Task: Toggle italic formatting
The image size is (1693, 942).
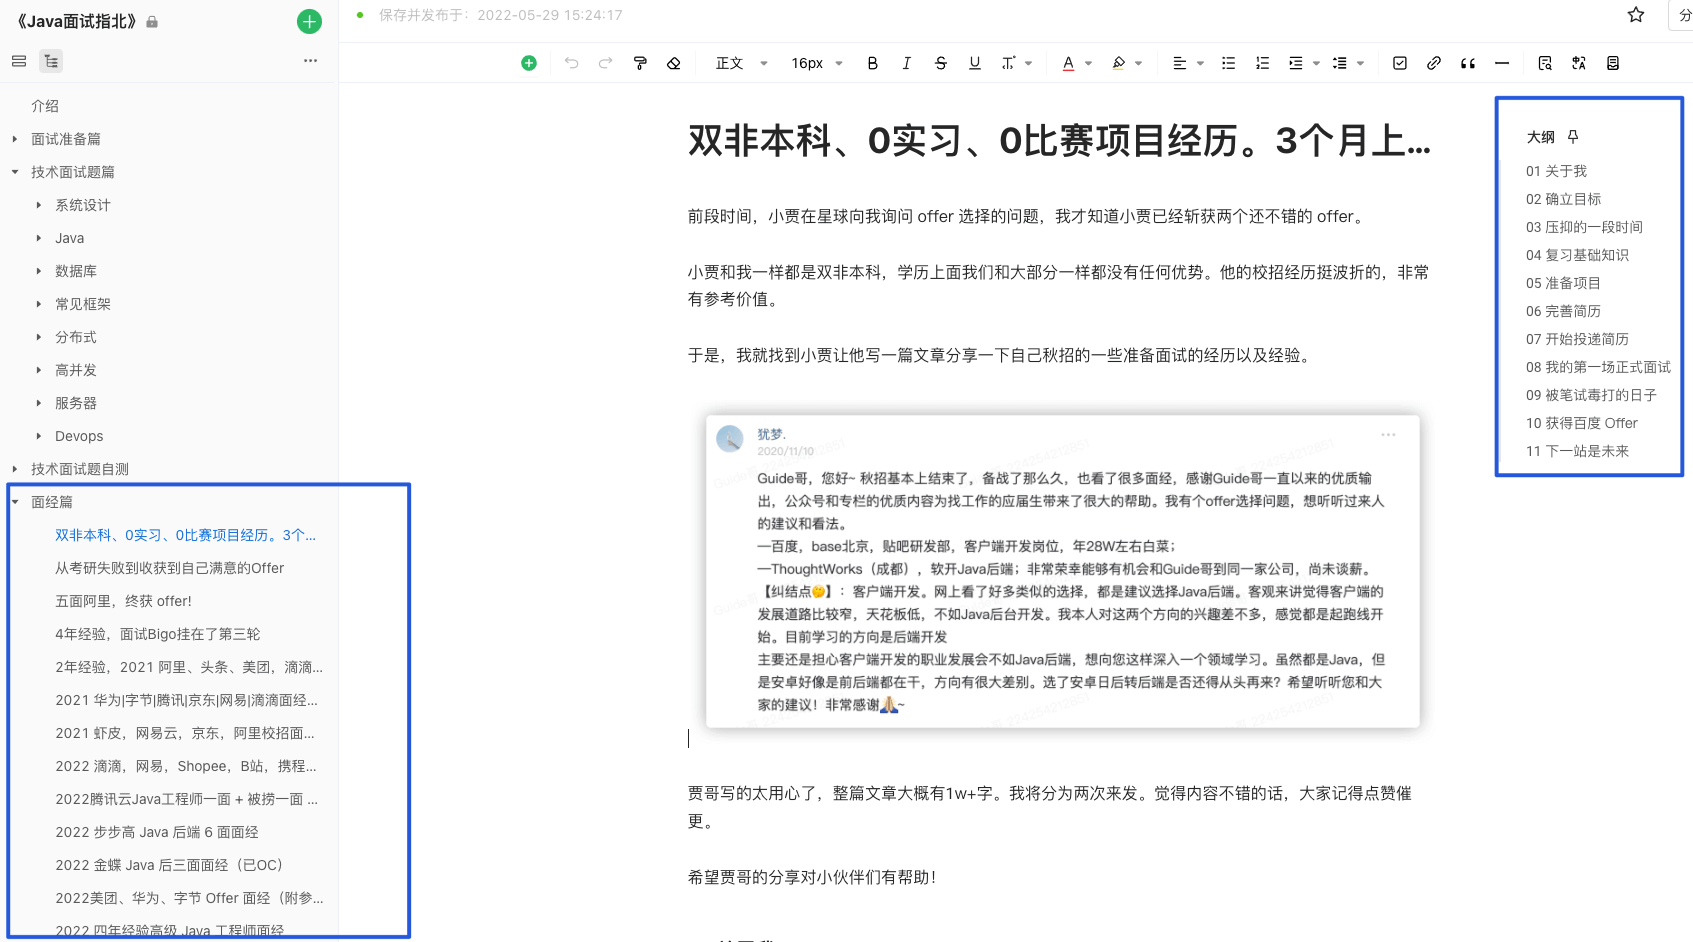Action: (906, 63)
